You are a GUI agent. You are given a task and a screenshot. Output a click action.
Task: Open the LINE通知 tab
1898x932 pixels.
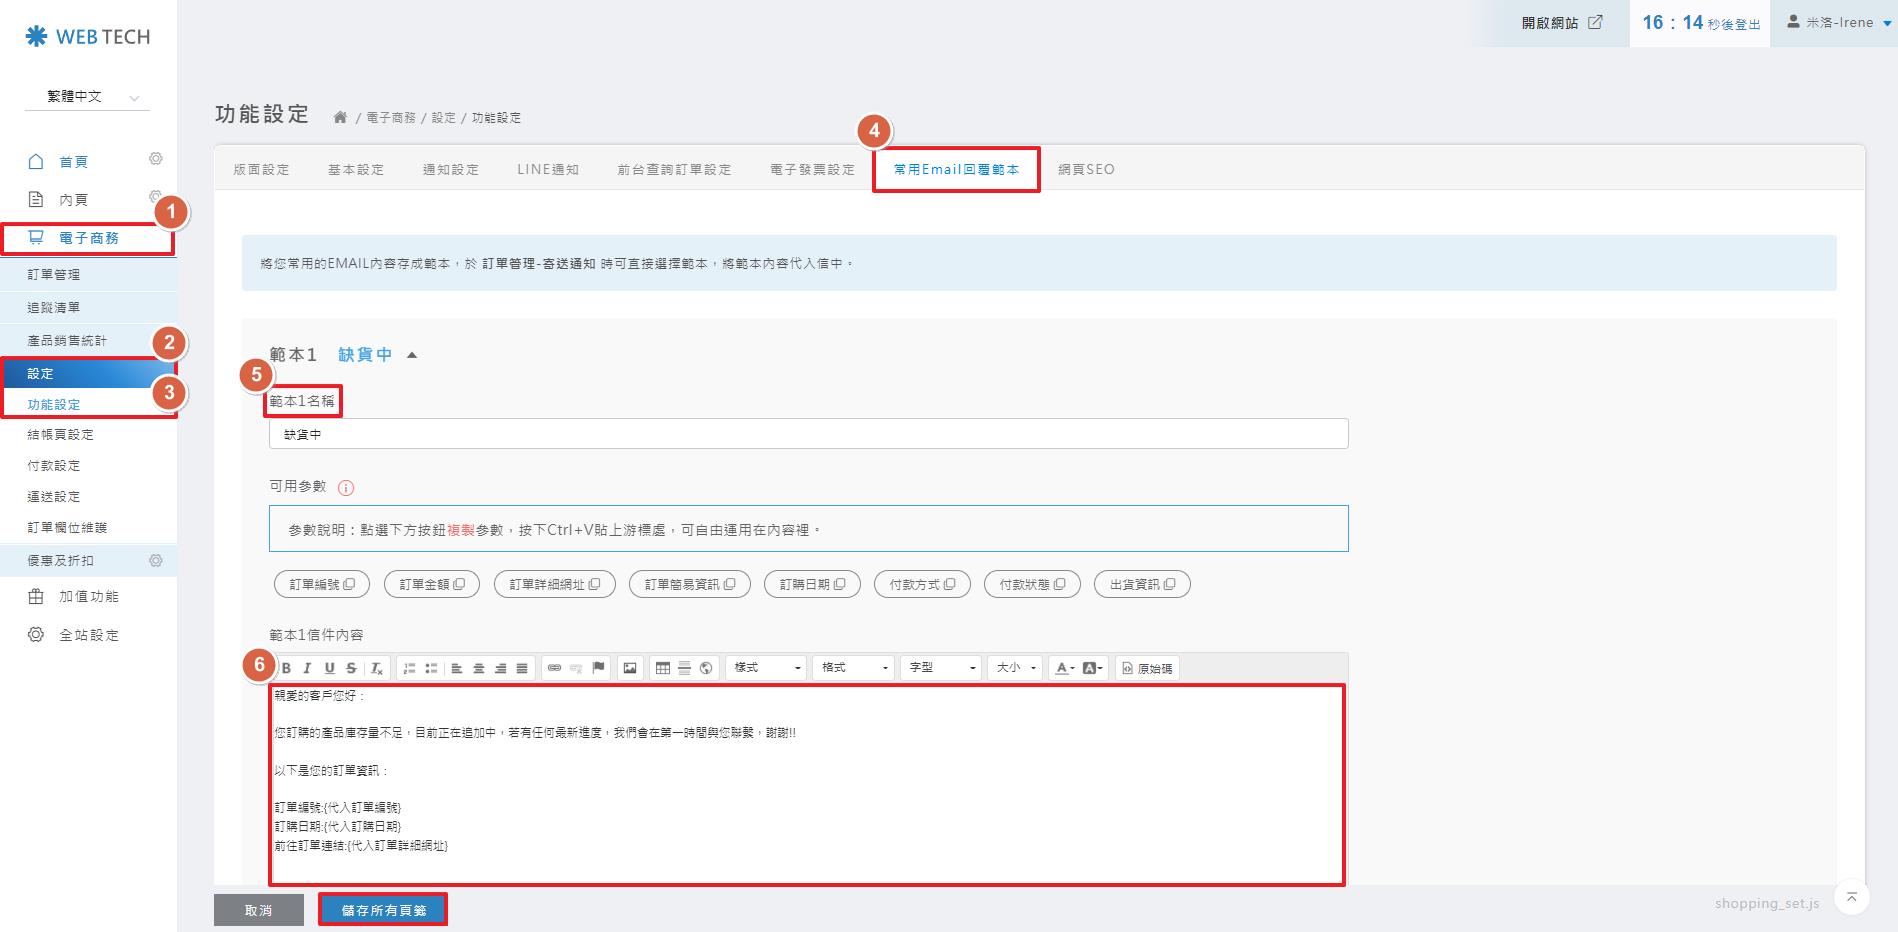tap(548, 170)
